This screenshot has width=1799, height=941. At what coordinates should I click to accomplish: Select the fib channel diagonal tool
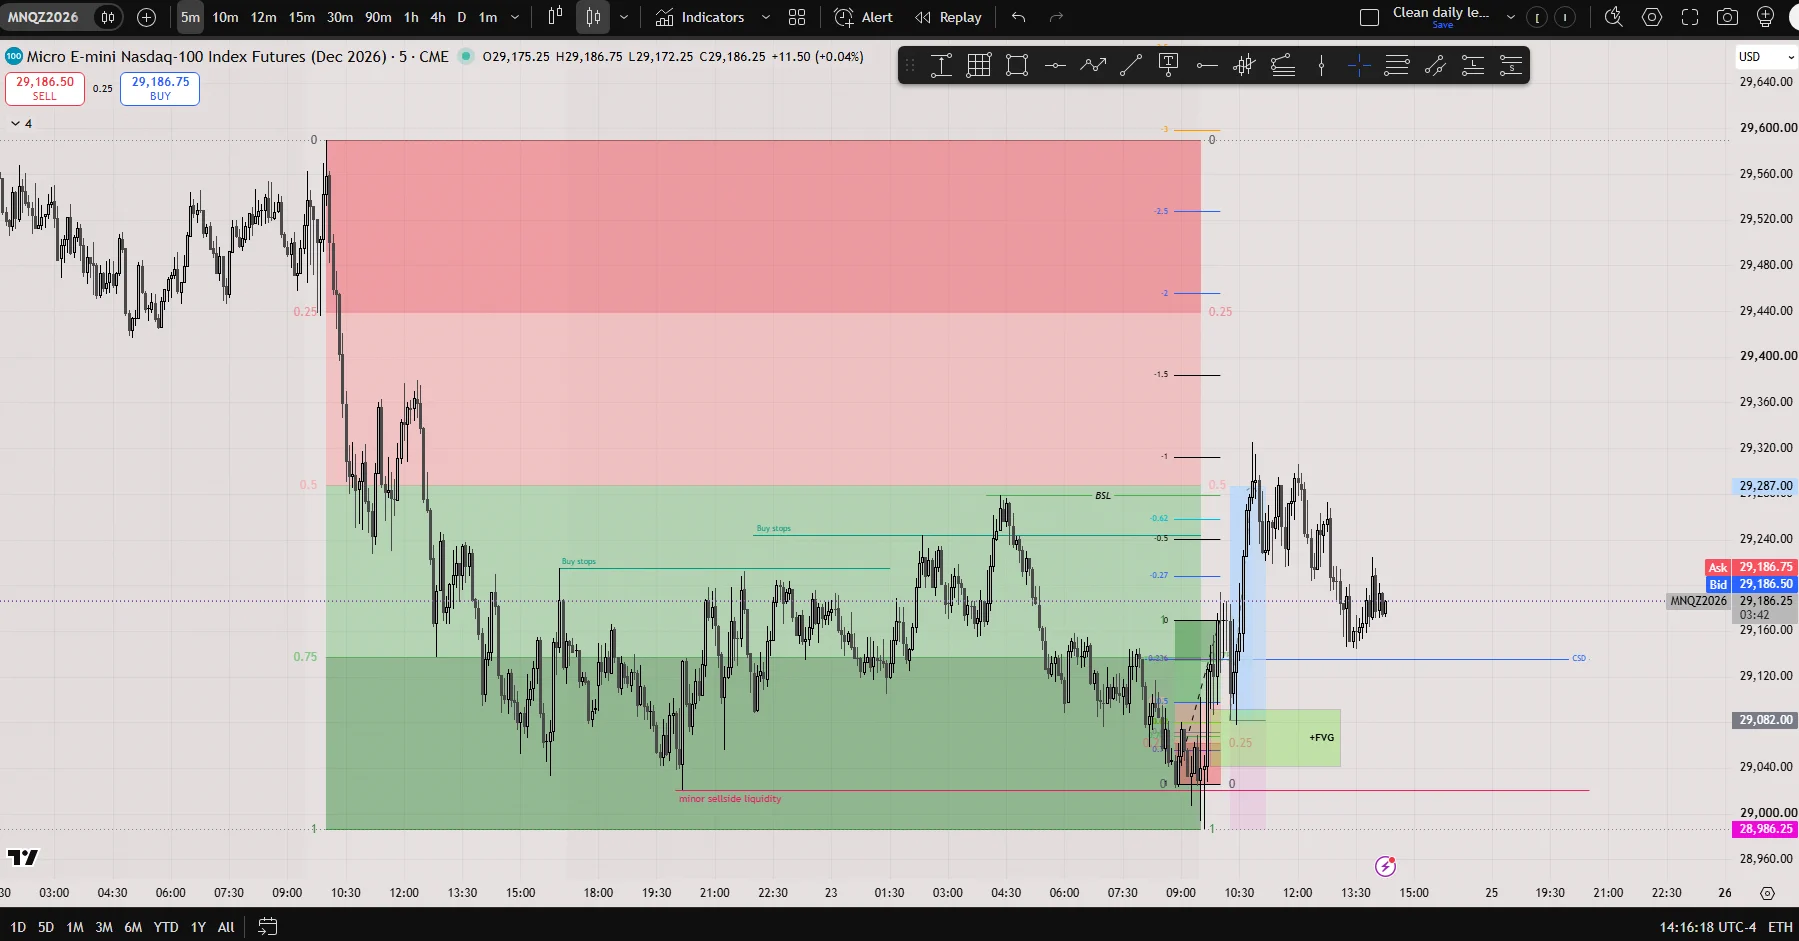1435,66
